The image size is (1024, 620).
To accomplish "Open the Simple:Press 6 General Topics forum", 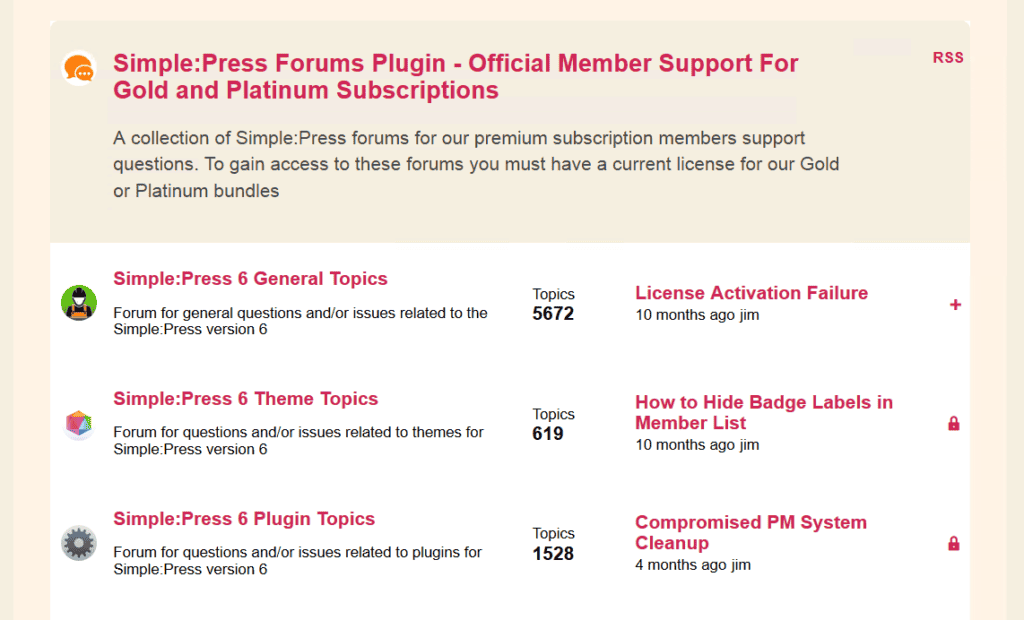I will tap(249, 279).
